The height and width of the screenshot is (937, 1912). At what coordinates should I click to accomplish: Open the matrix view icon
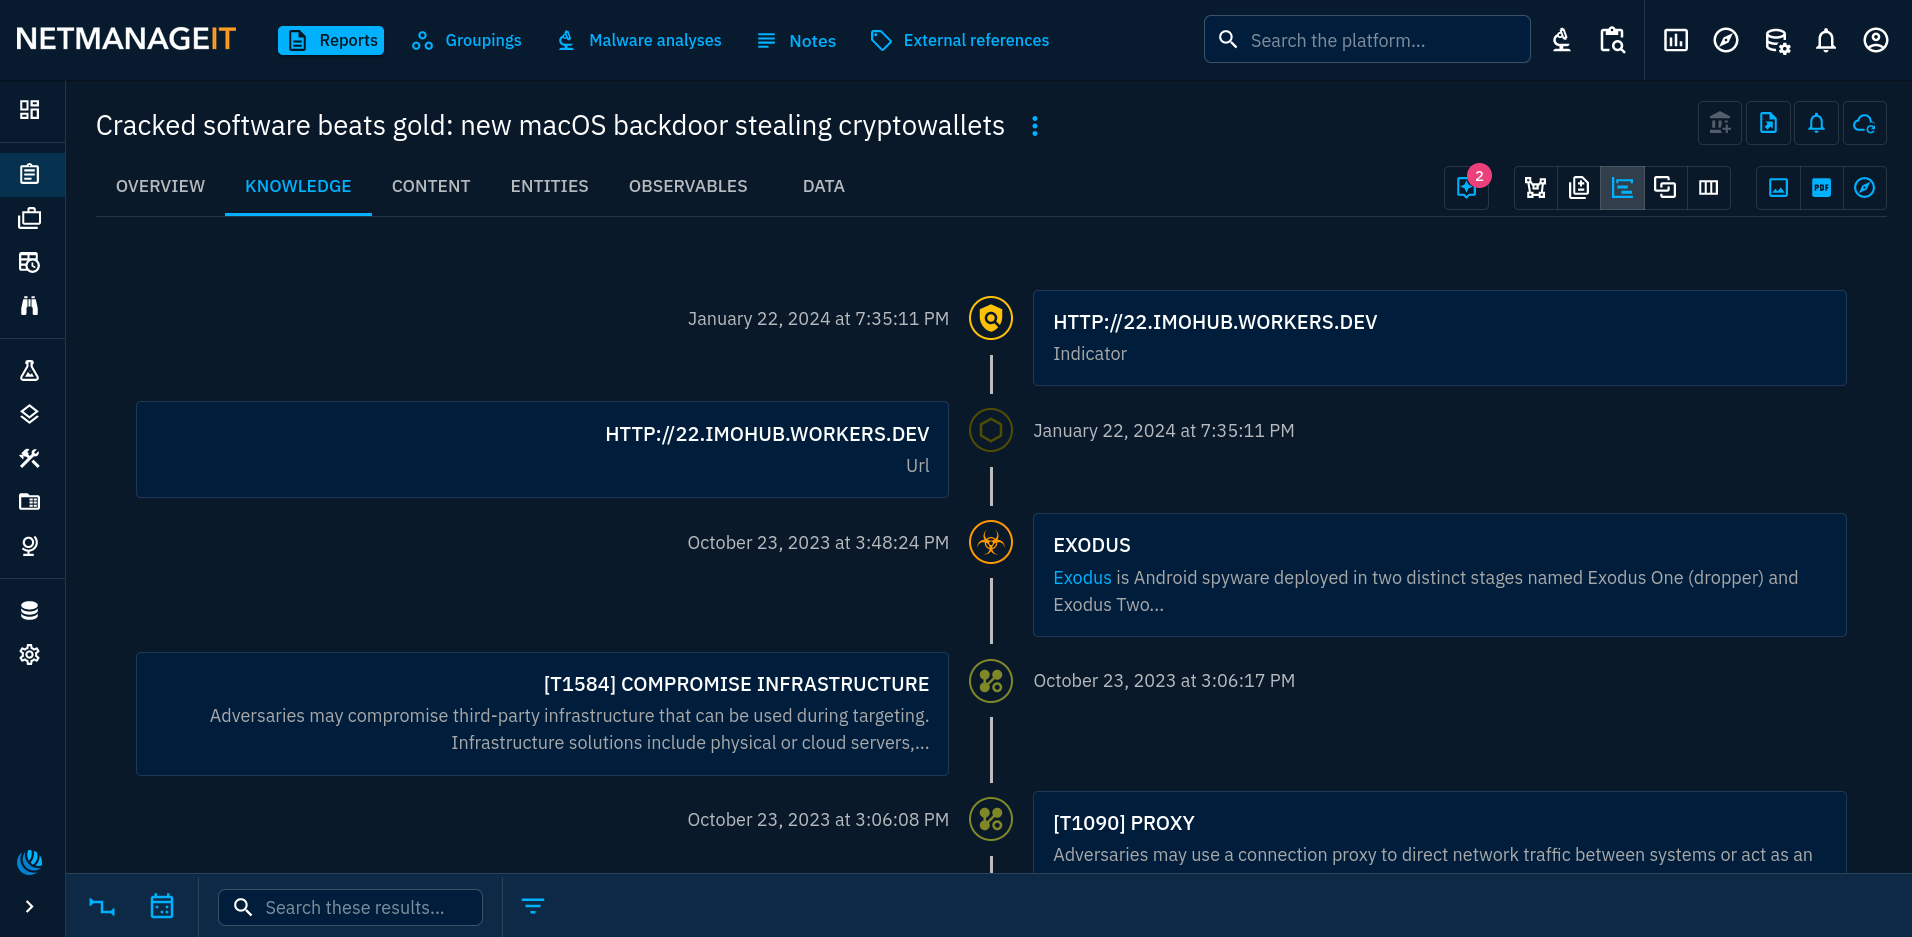1709,188
